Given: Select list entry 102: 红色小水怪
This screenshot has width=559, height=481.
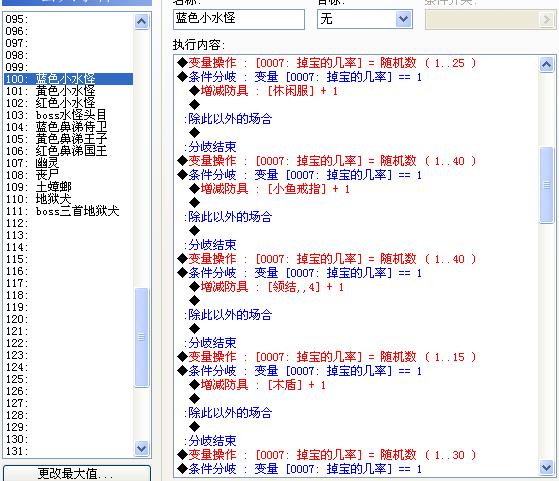Looking at the screenshot, I should 68,103.
